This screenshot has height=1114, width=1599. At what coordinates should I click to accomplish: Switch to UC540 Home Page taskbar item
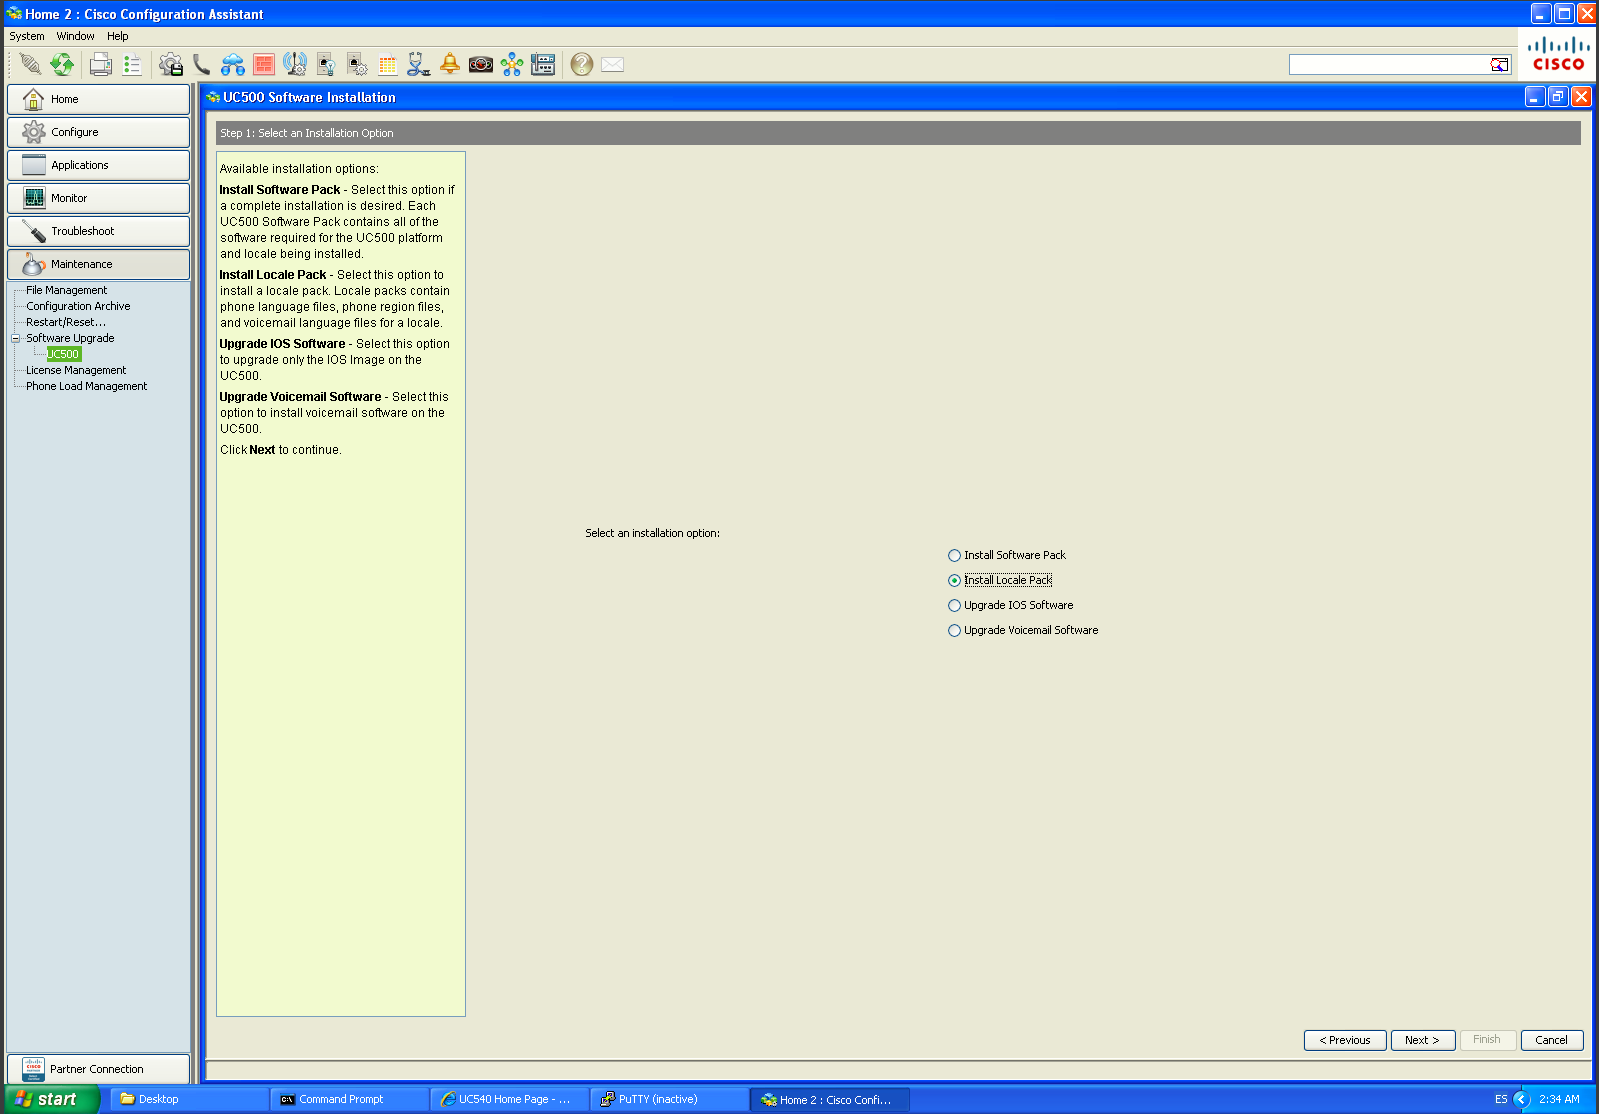coord(509,1099)
